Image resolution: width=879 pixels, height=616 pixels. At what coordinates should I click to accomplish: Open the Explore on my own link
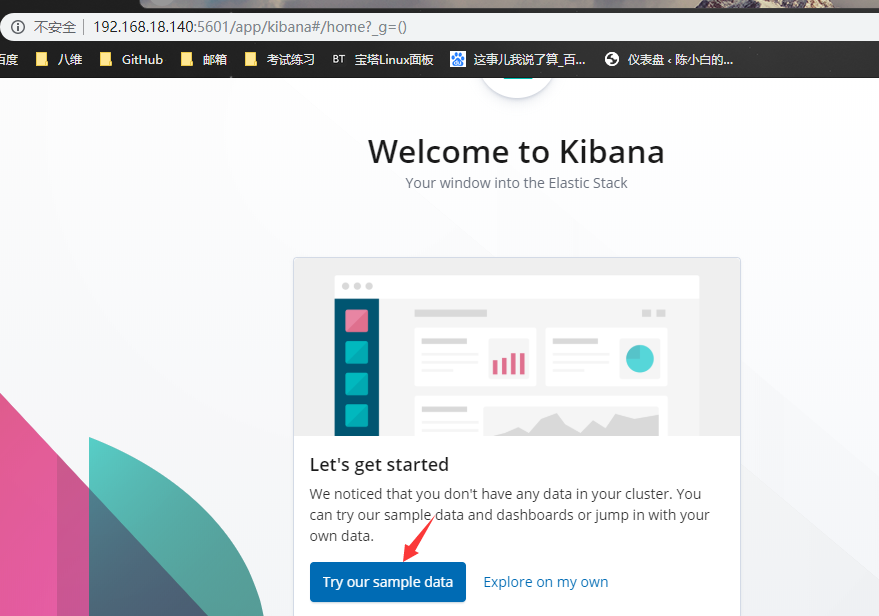pyautogui.click(x=545, y=582)
